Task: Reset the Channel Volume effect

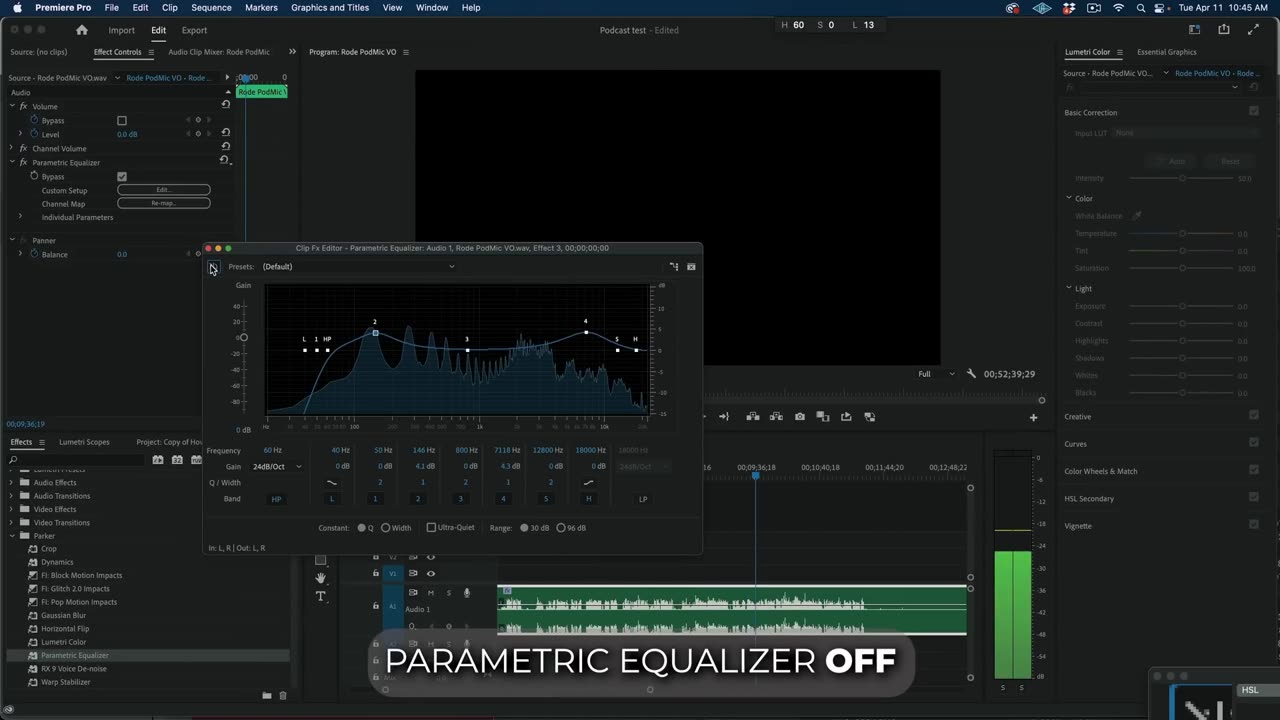Action: [226, 147]
